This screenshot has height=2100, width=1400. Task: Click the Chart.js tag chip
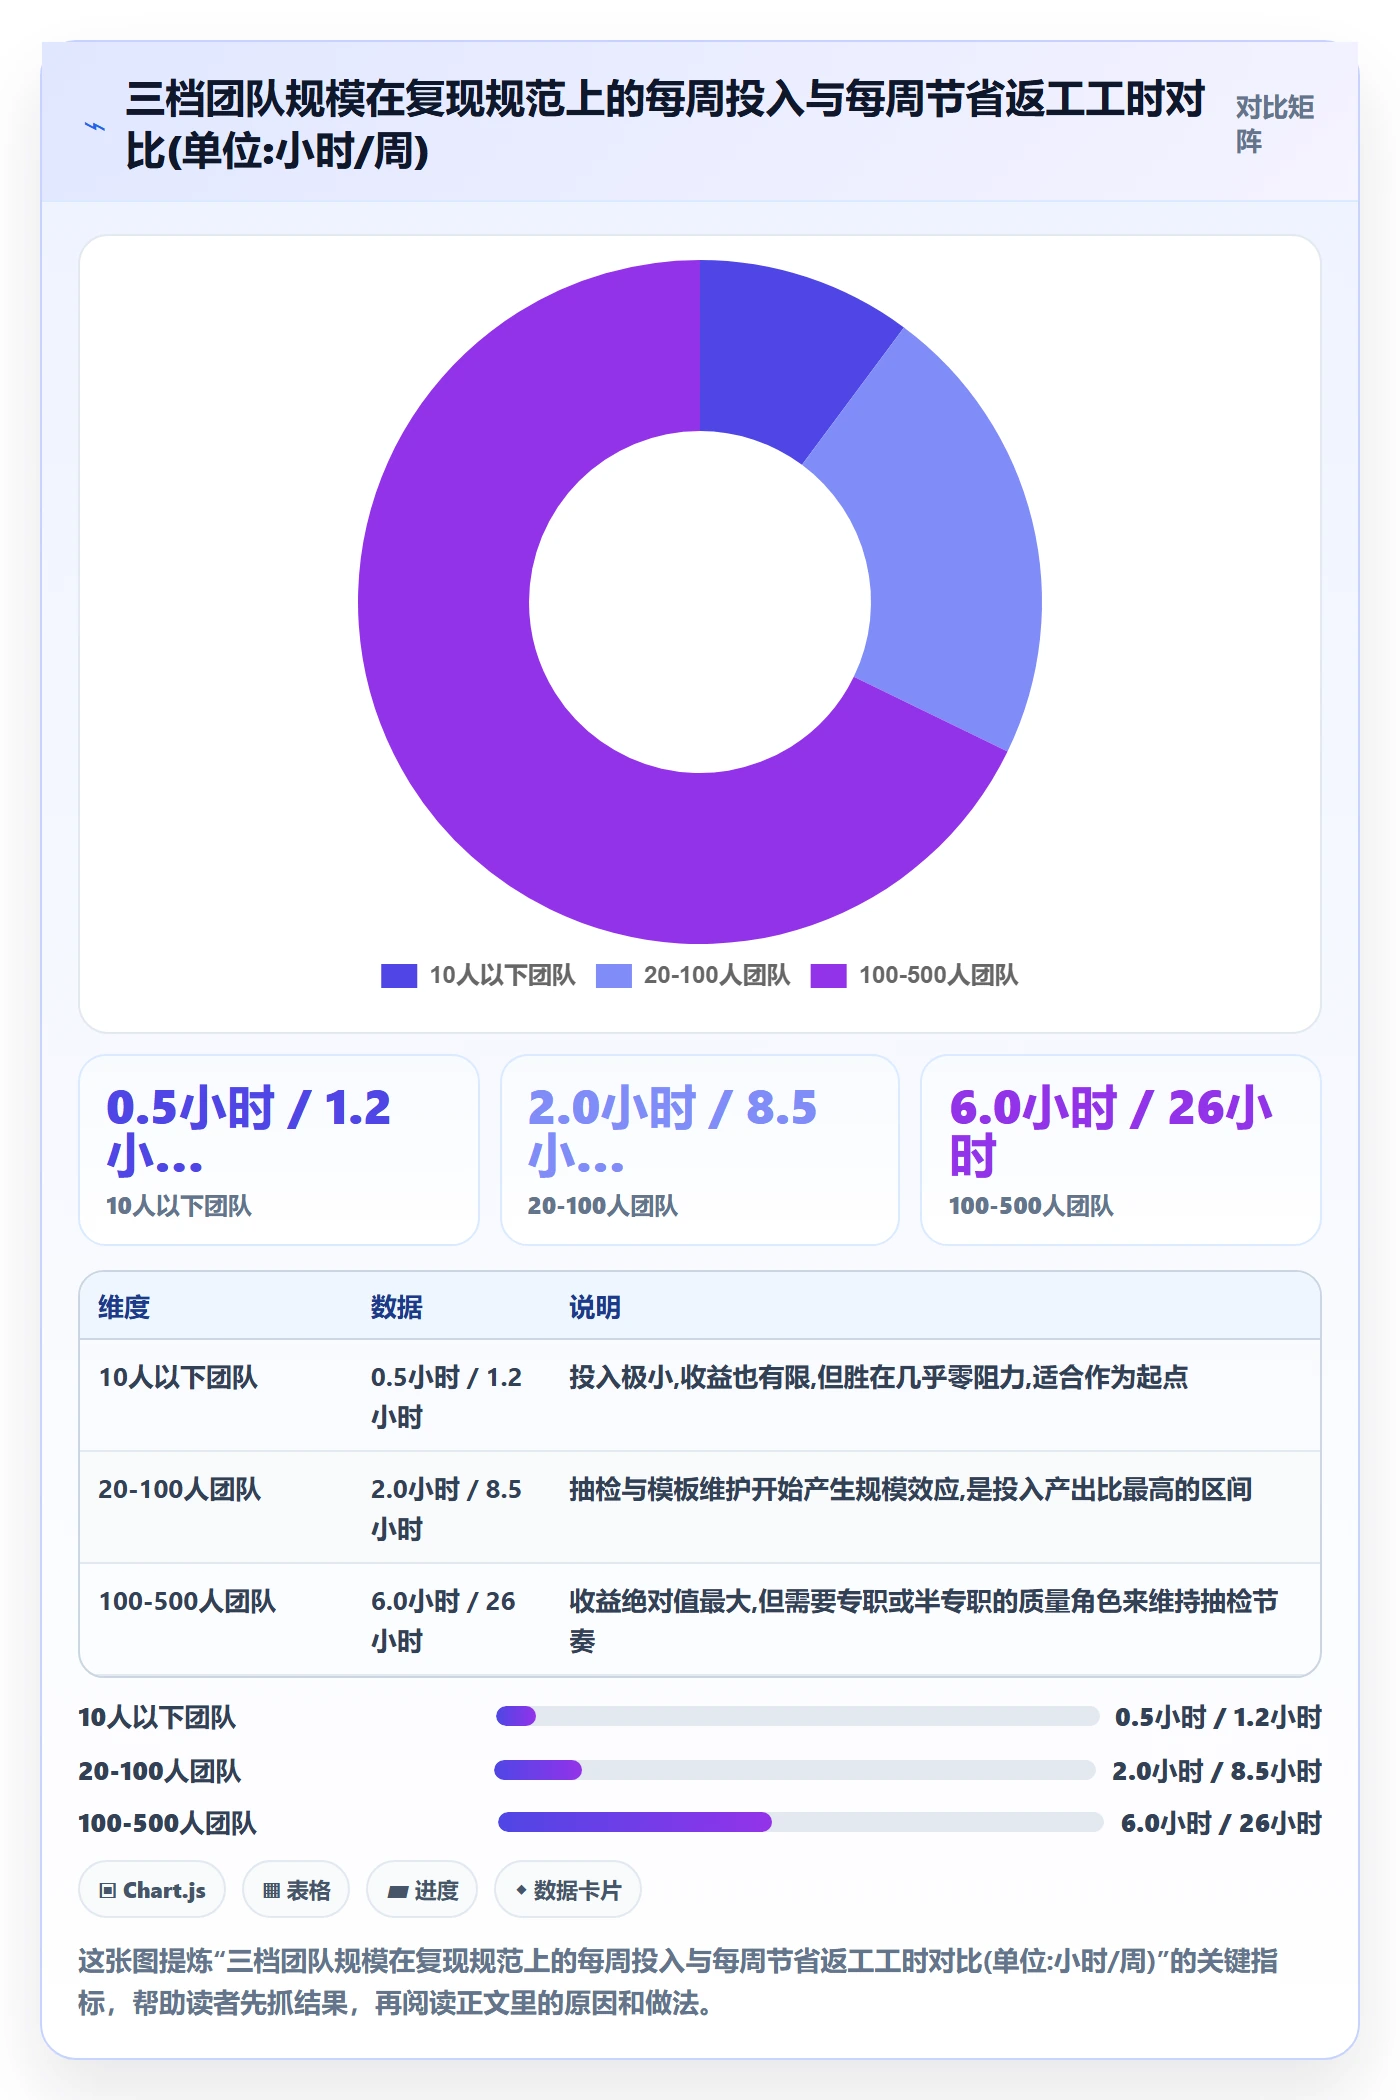tap(152, 1890)
